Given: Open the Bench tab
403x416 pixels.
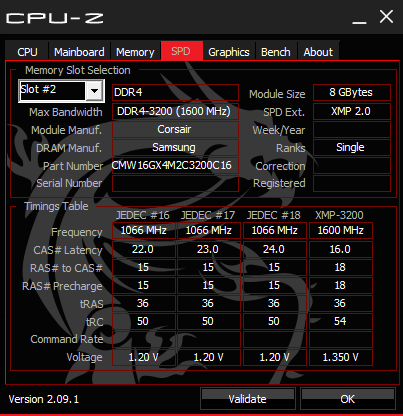Looking at the screenshot, I should pyautogui.click(x=276, y=52).
